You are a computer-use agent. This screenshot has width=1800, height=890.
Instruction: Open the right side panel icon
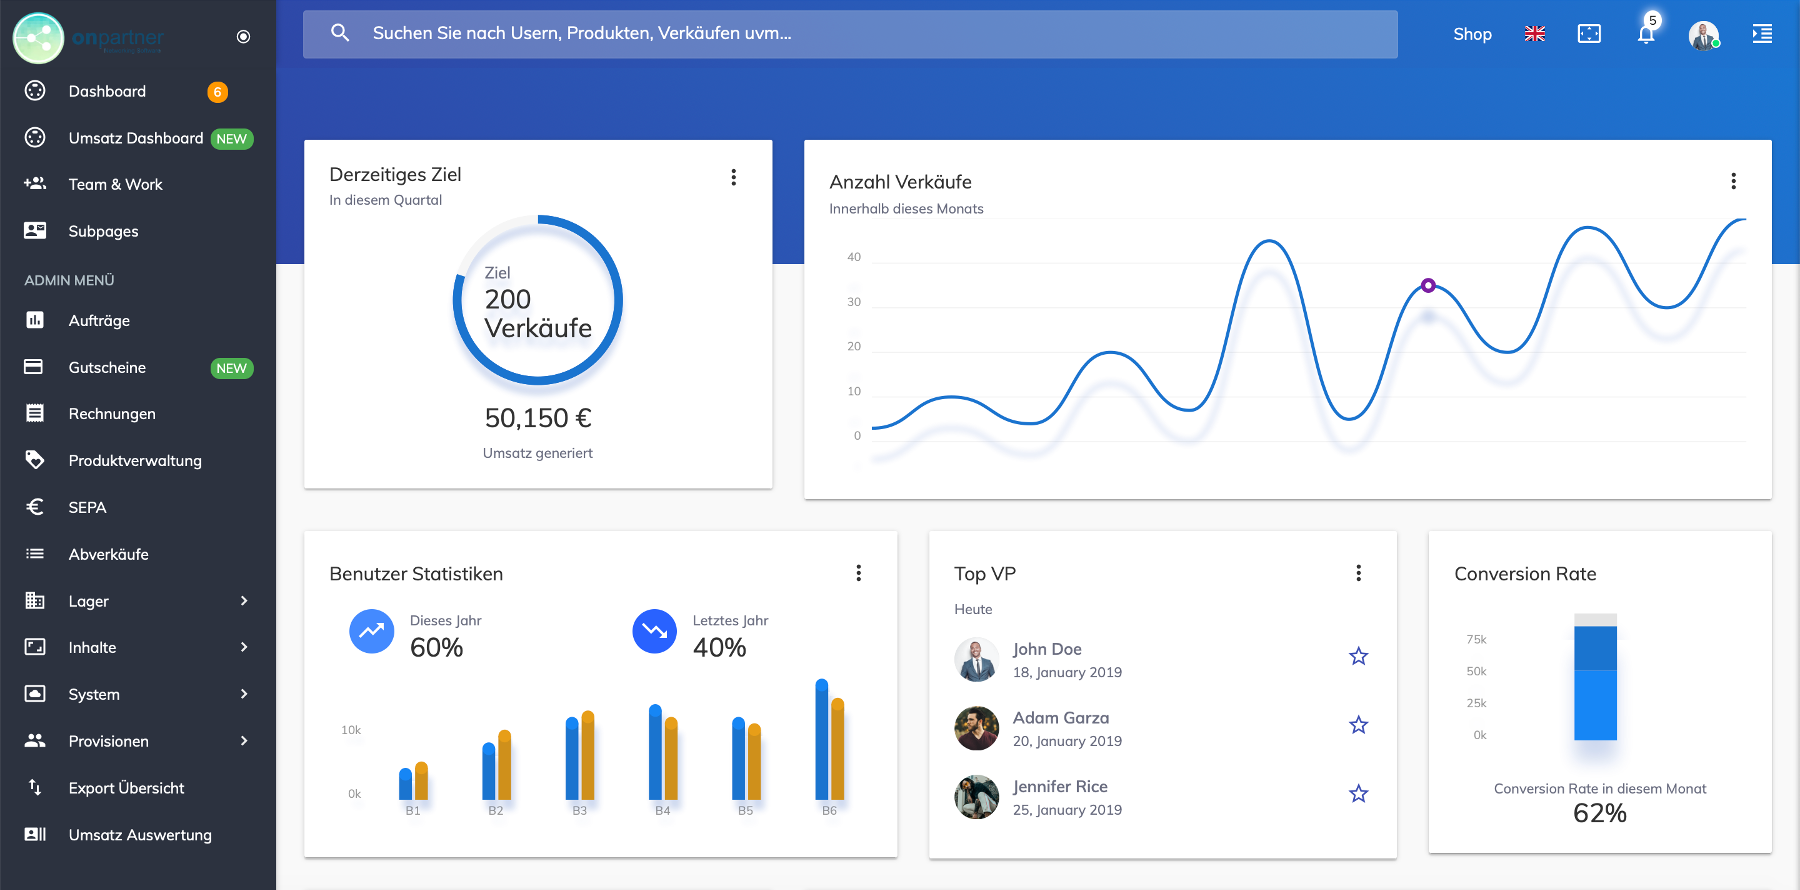[1762, 34]
